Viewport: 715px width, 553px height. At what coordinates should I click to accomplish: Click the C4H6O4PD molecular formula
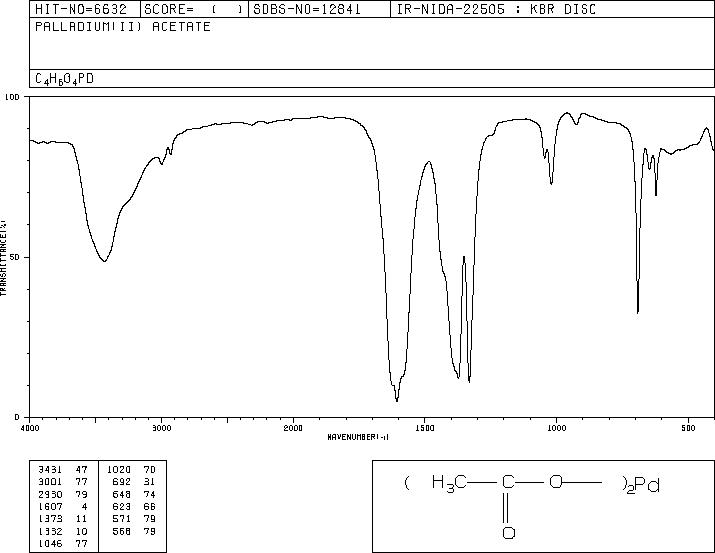pyautogui.click(x=64, y=79)
